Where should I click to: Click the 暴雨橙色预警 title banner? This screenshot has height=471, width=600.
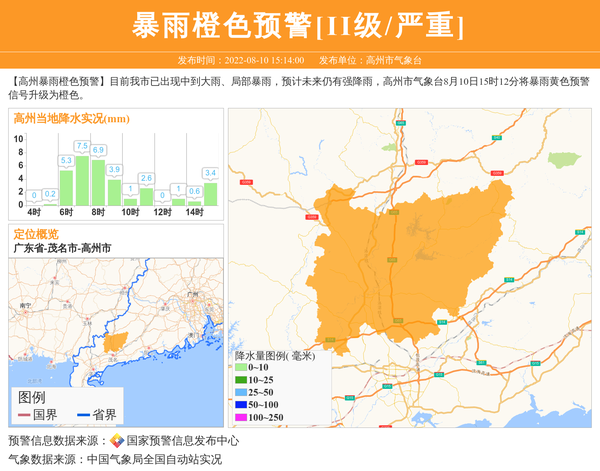pyautogui.click(x=299, y=25)
